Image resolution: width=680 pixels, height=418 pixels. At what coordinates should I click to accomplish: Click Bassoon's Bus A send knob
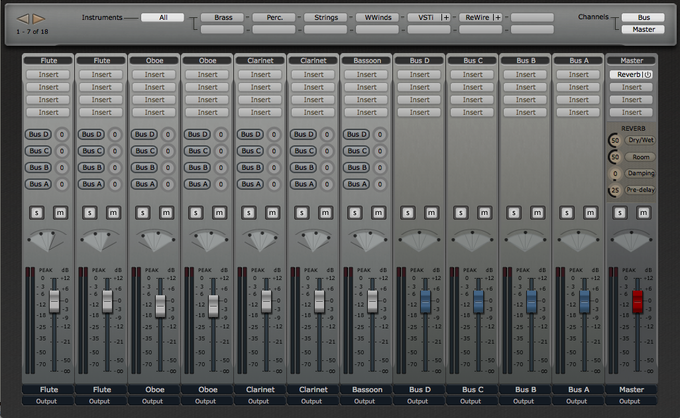[x=380, y=184]
